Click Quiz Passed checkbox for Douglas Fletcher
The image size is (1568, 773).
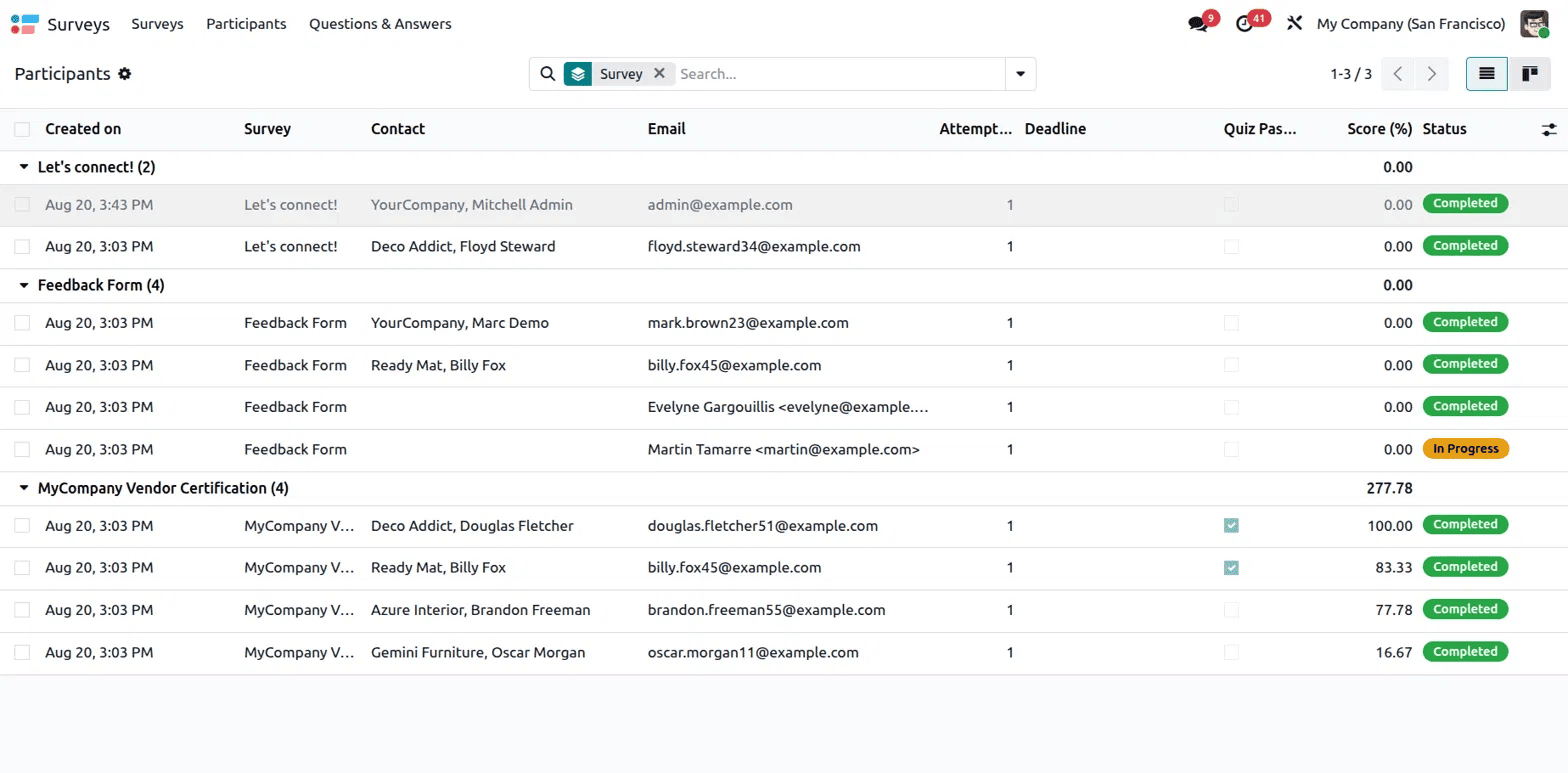[1231, 526]
